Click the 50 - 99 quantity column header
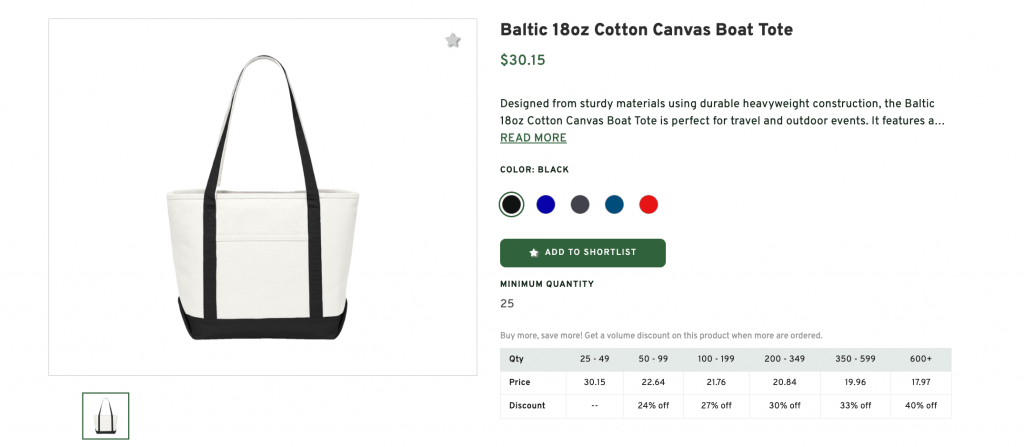1024x447 pixels. click(653, 359)
